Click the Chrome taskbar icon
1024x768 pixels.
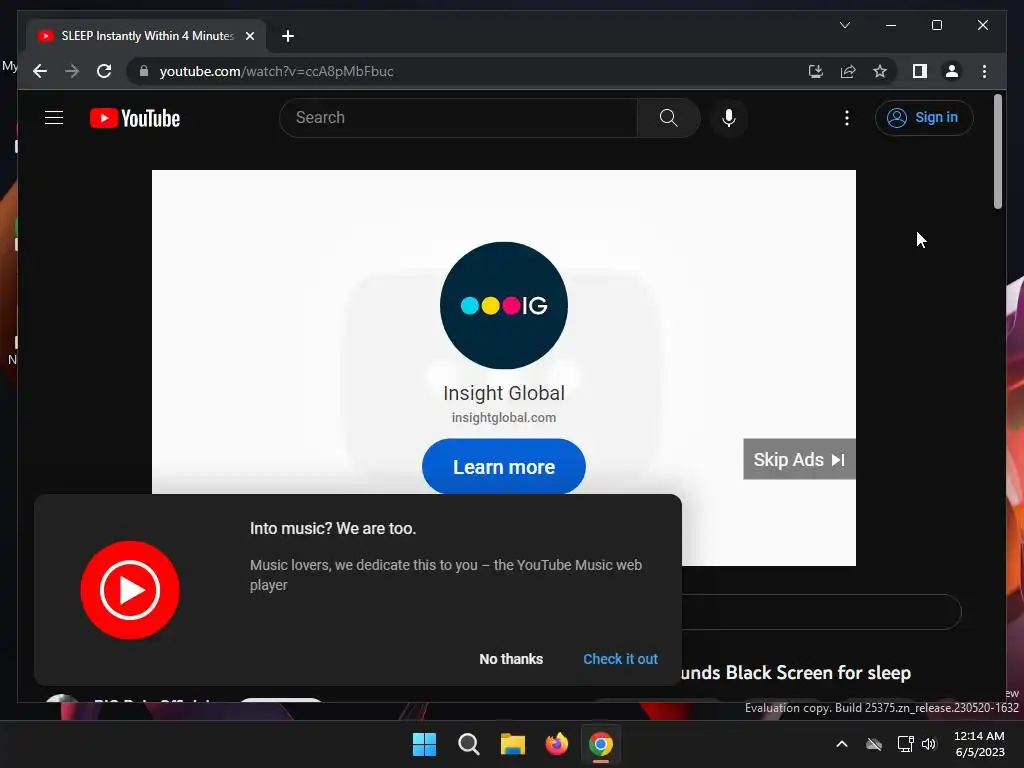coord(601,744)
